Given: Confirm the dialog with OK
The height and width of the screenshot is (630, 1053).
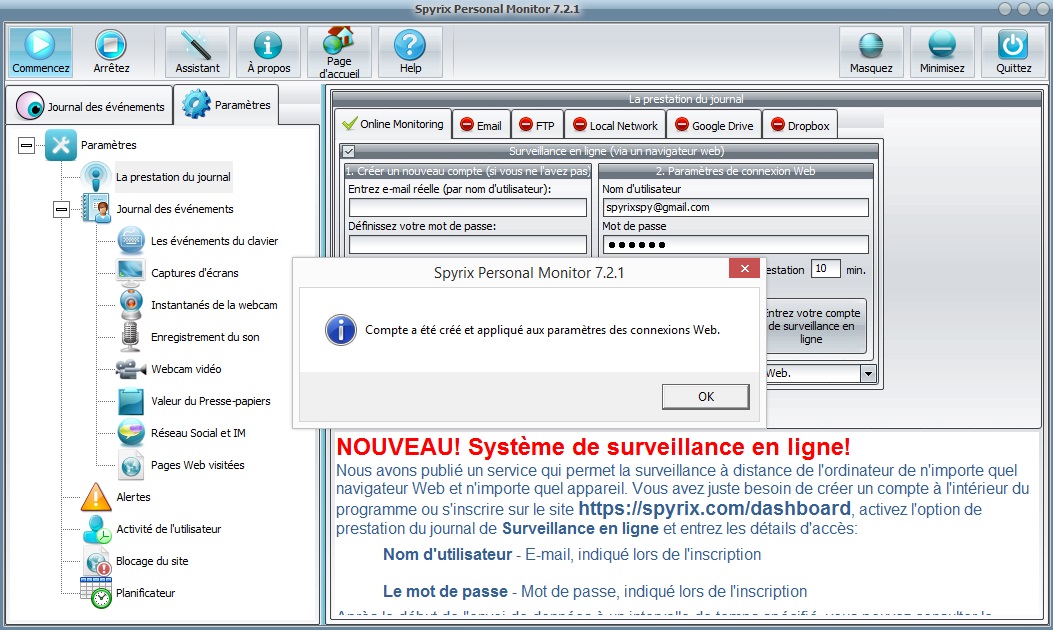Looking at the screenshot, I should tap(705, 396).
